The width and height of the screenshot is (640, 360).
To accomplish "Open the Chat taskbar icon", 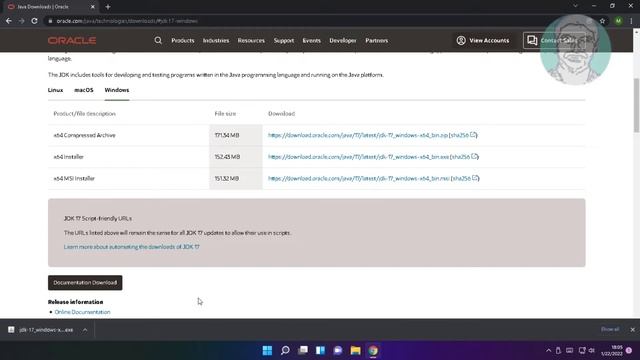I will point(338,350).
